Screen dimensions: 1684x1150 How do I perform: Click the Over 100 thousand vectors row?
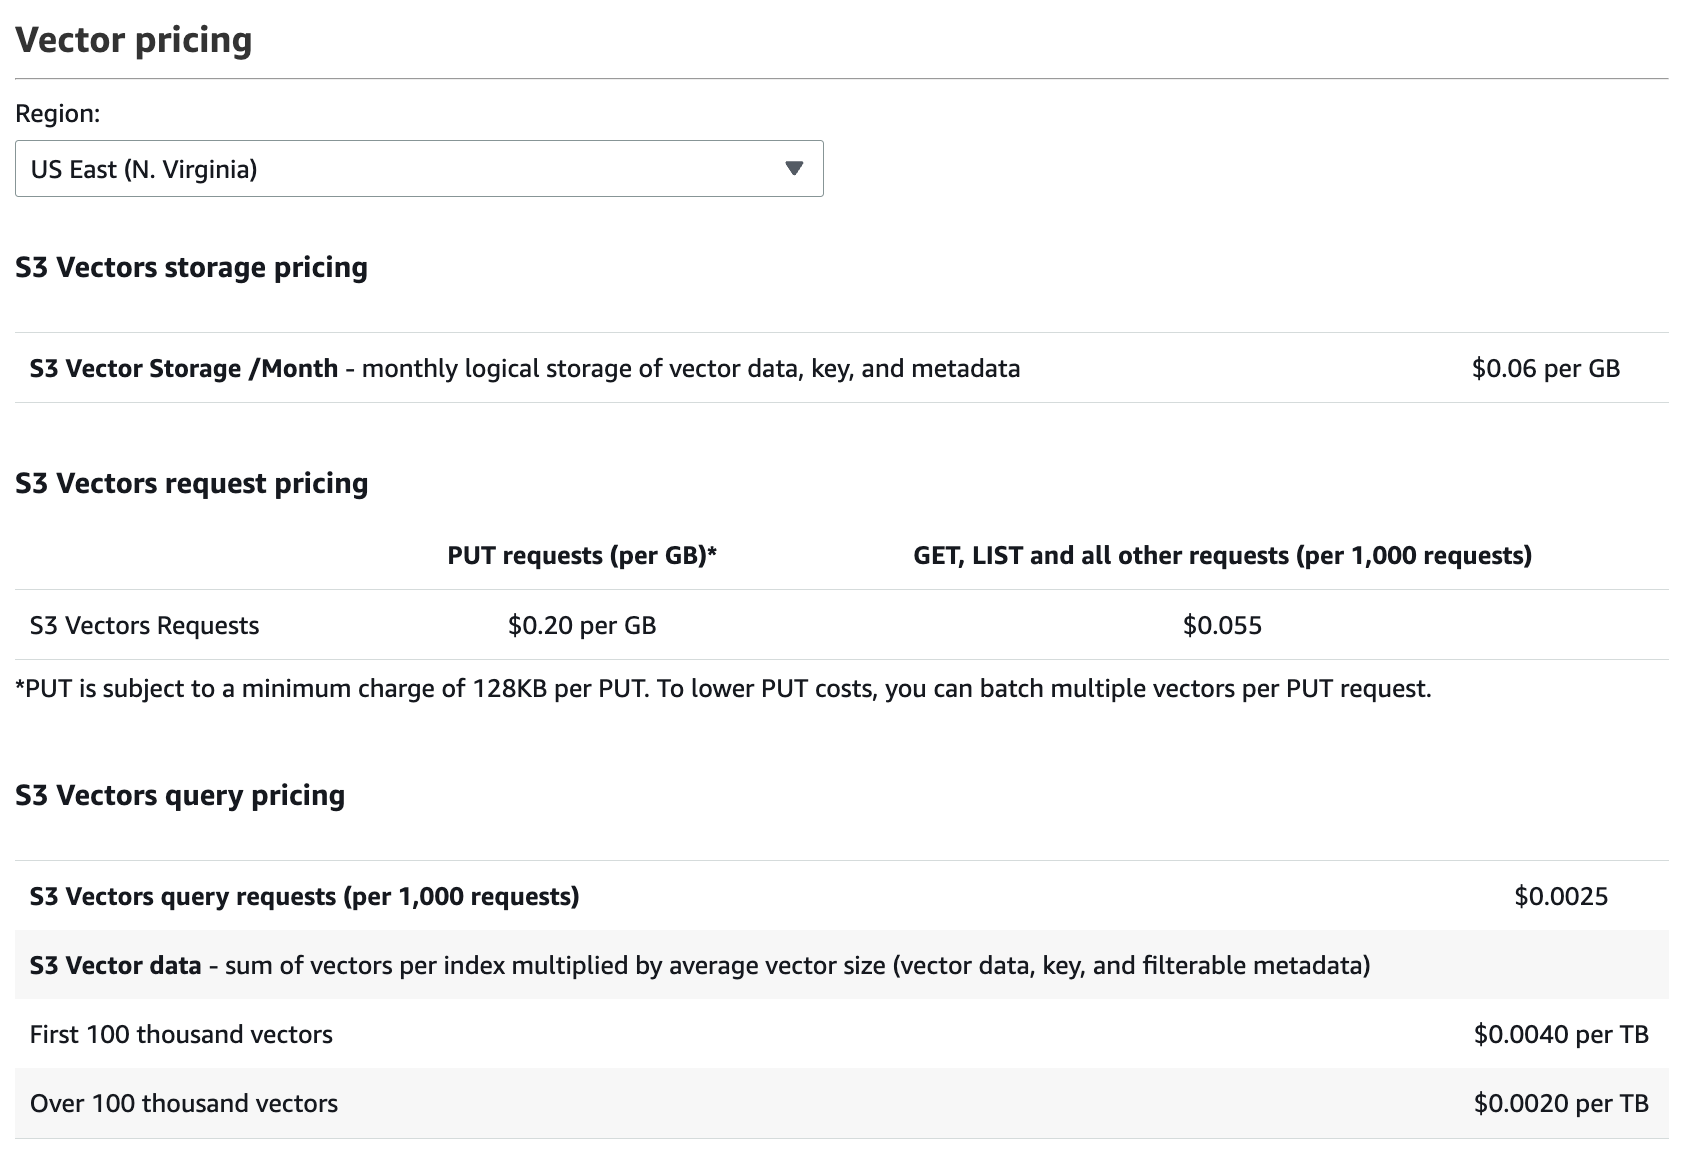pos(184,1104)
